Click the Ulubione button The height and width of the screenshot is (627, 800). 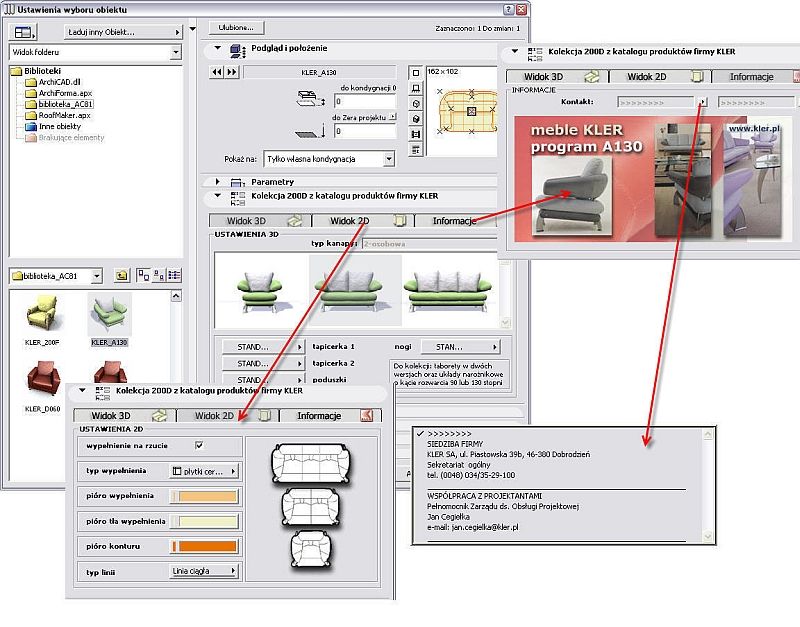click(236, 28)
